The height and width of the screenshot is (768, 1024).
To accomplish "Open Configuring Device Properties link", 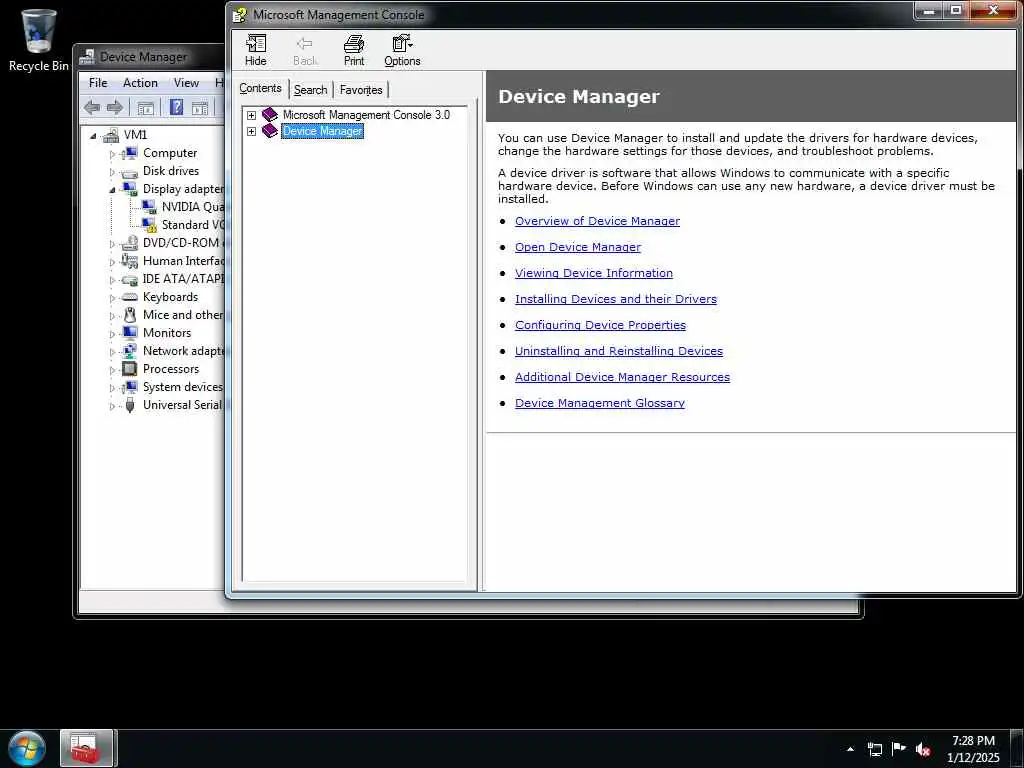I will click(600, 325).
